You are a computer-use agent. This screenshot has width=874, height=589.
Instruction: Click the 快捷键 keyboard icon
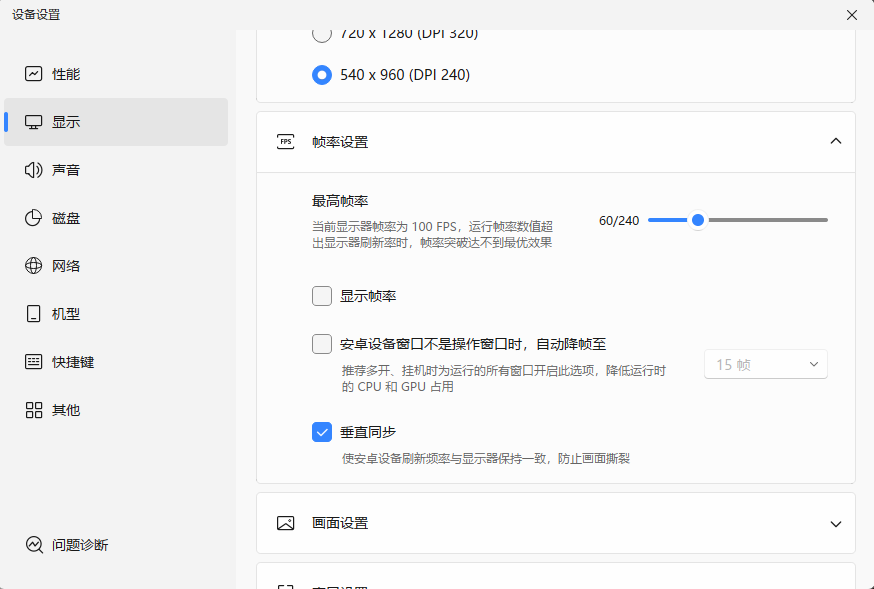[34, 362]
